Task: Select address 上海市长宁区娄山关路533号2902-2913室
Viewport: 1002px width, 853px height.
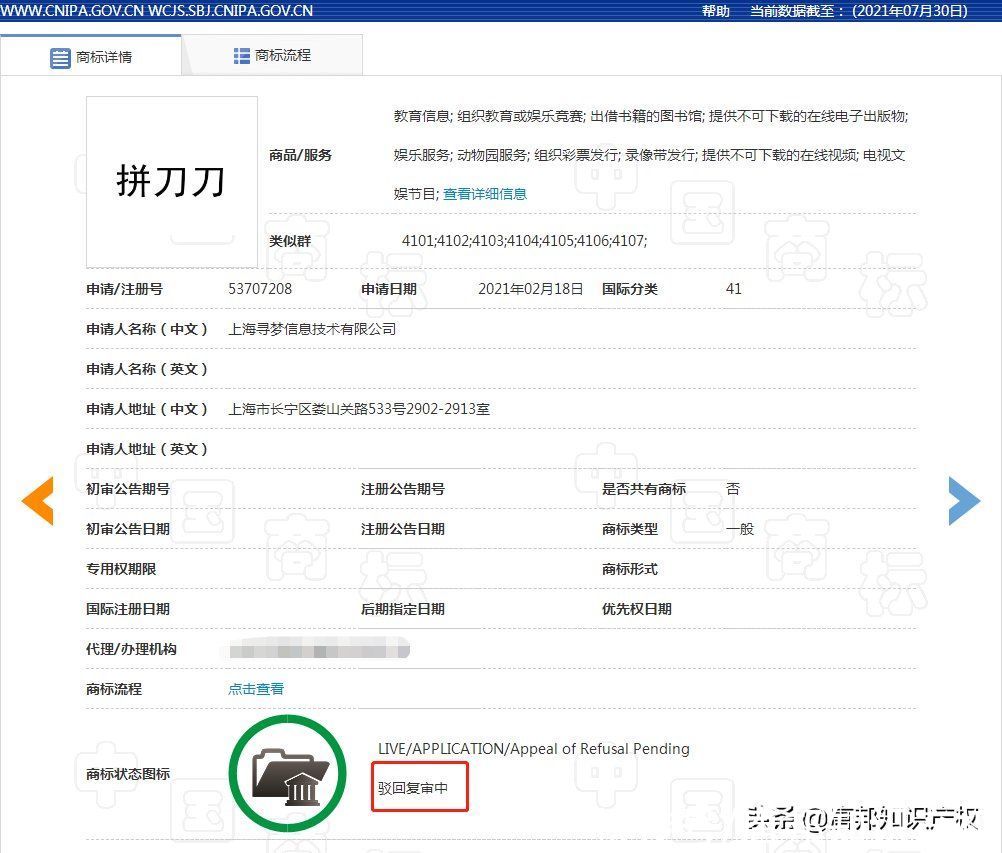Action: (359, 409)
